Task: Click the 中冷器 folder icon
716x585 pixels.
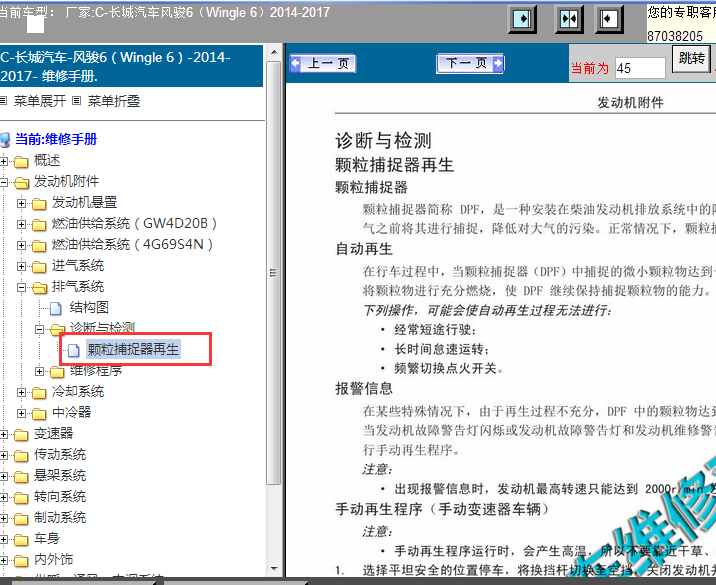Action: (39, 414)
